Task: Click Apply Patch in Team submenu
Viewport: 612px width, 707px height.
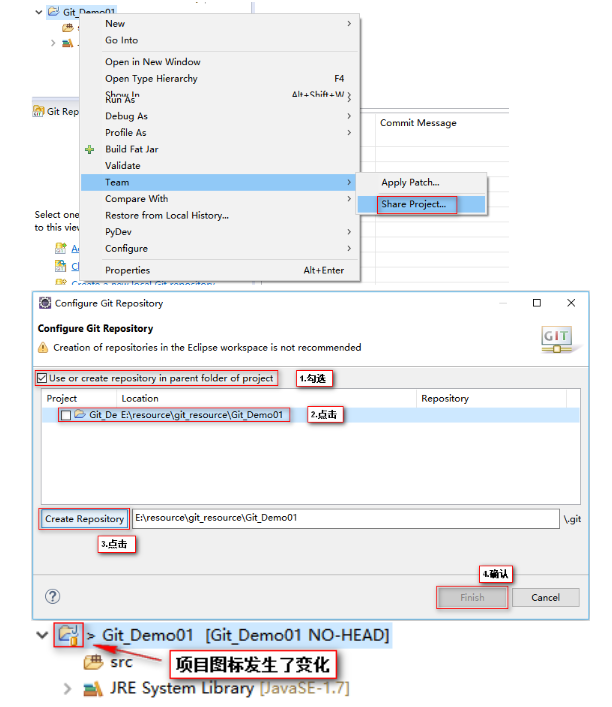Action: (x=421, y=183)
